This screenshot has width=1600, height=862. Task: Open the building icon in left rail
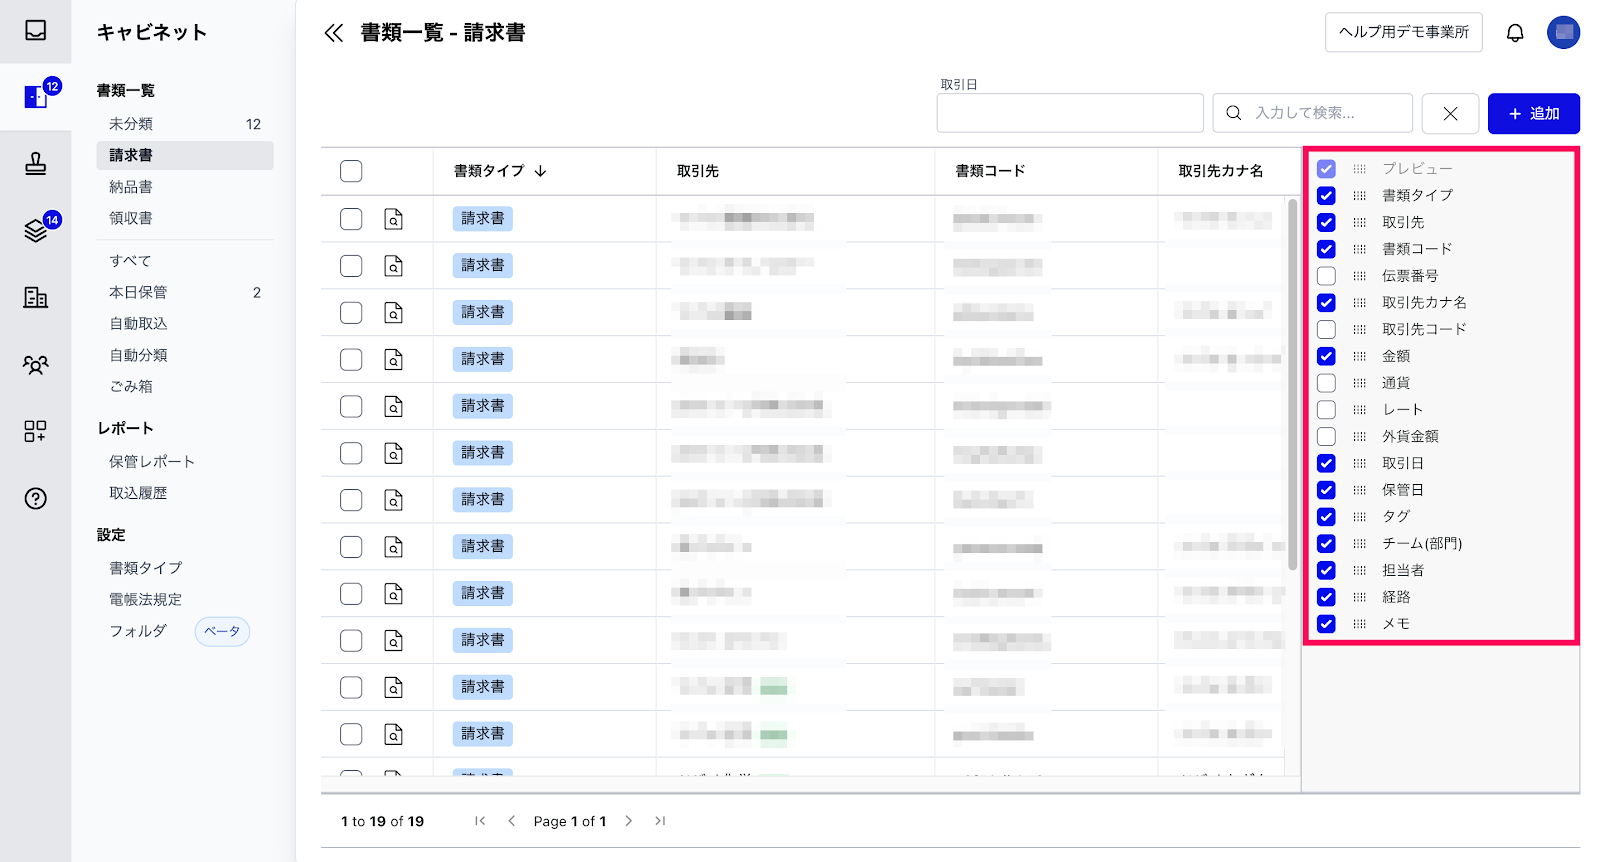coord(36,297)
